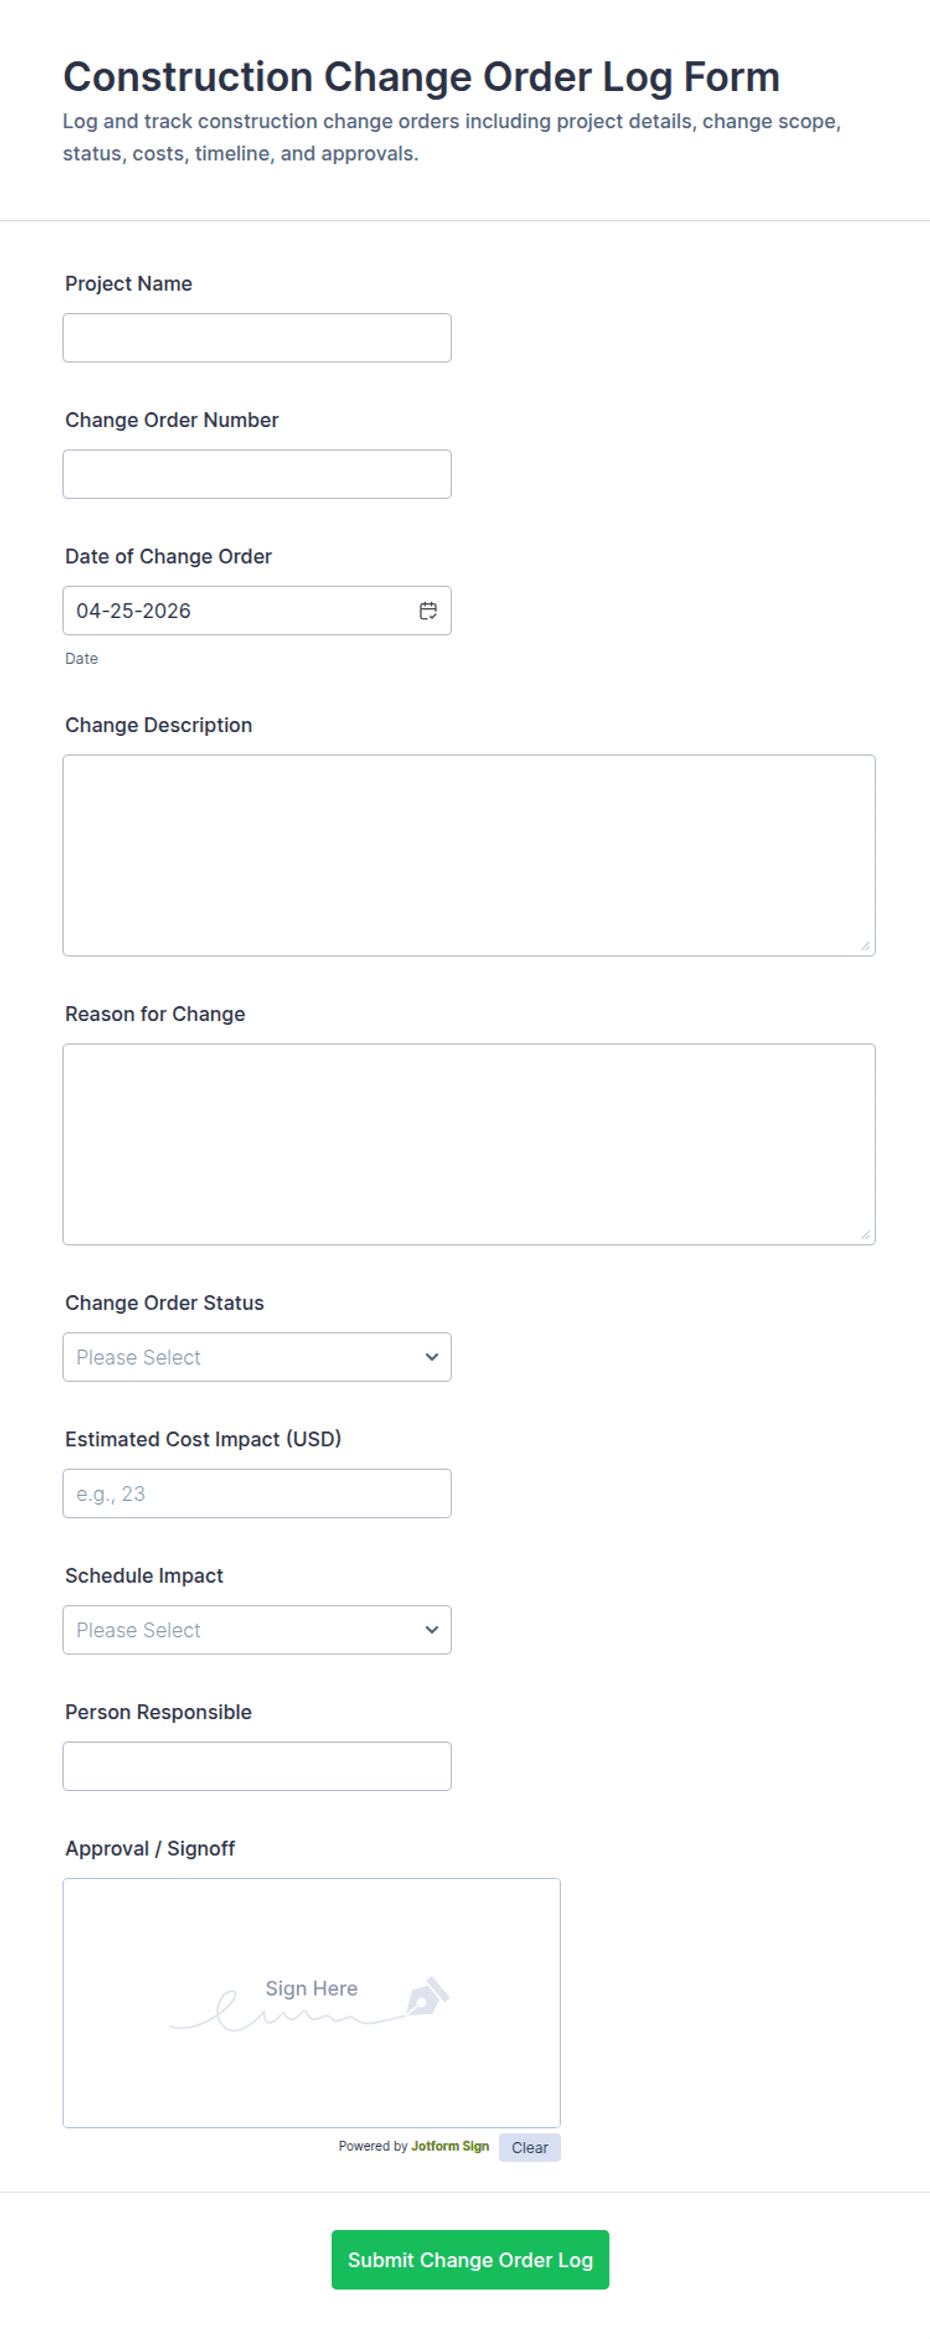Clear the signature field

(529, 2147)
